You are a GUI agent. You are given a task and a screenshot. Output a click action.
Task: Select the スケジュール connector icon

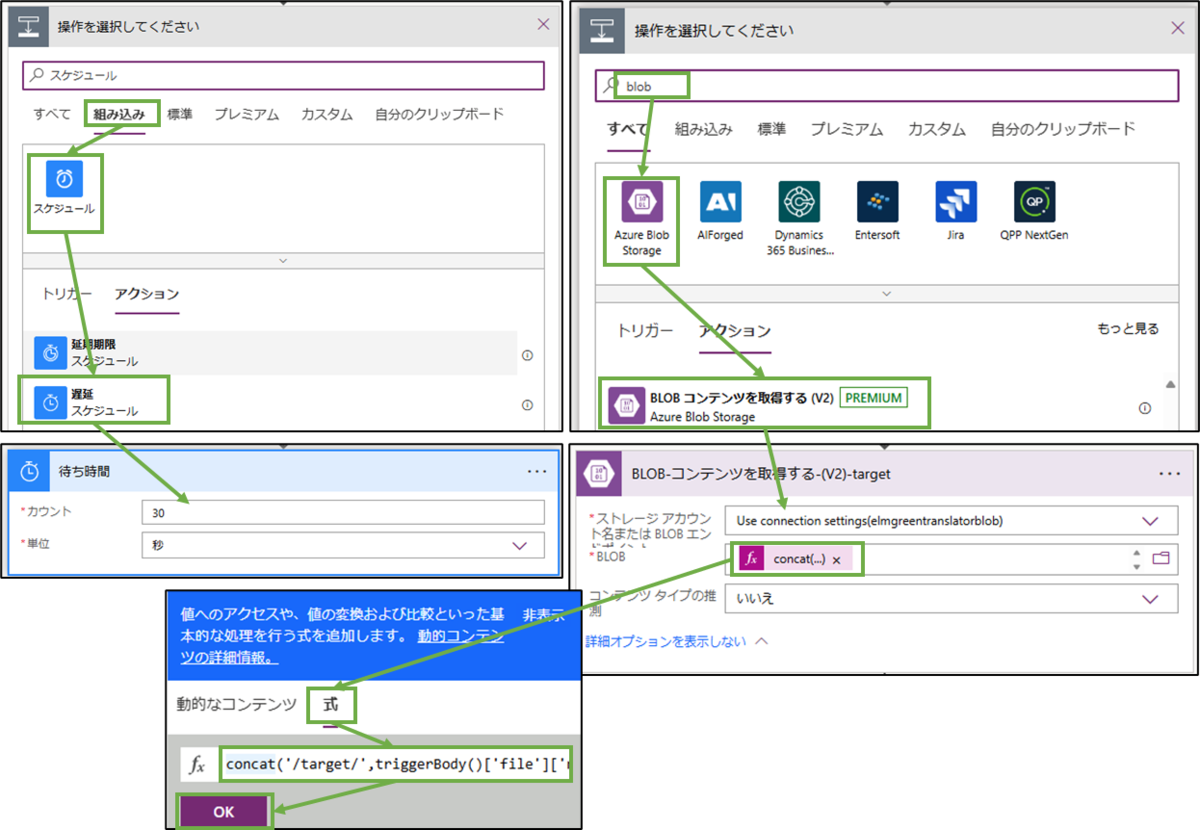tap(65, 179)
